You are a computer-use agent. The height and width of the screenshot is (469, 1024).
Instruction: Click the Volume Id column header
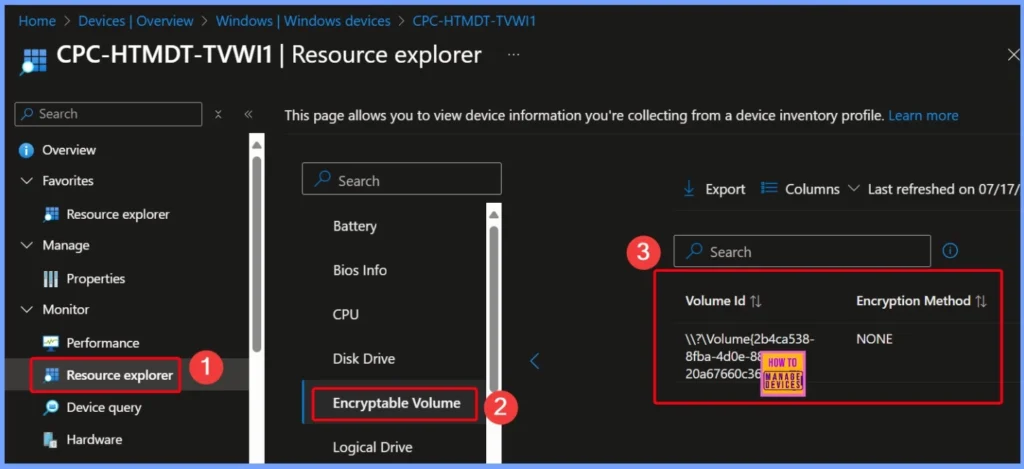click(x=716, y=301)
